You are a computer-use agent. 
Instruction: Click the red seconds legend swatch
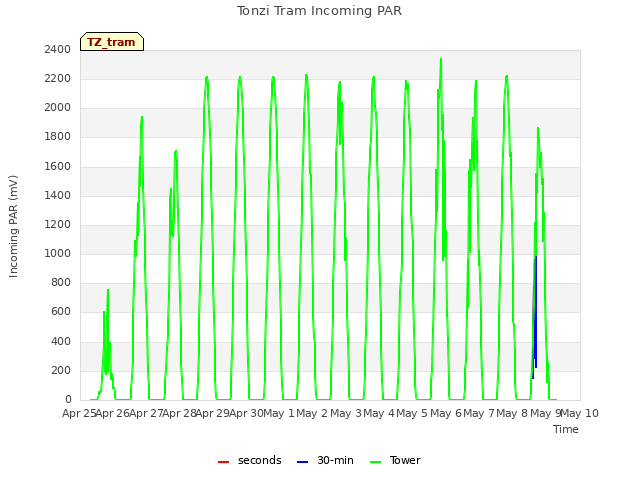coord(223,462)
